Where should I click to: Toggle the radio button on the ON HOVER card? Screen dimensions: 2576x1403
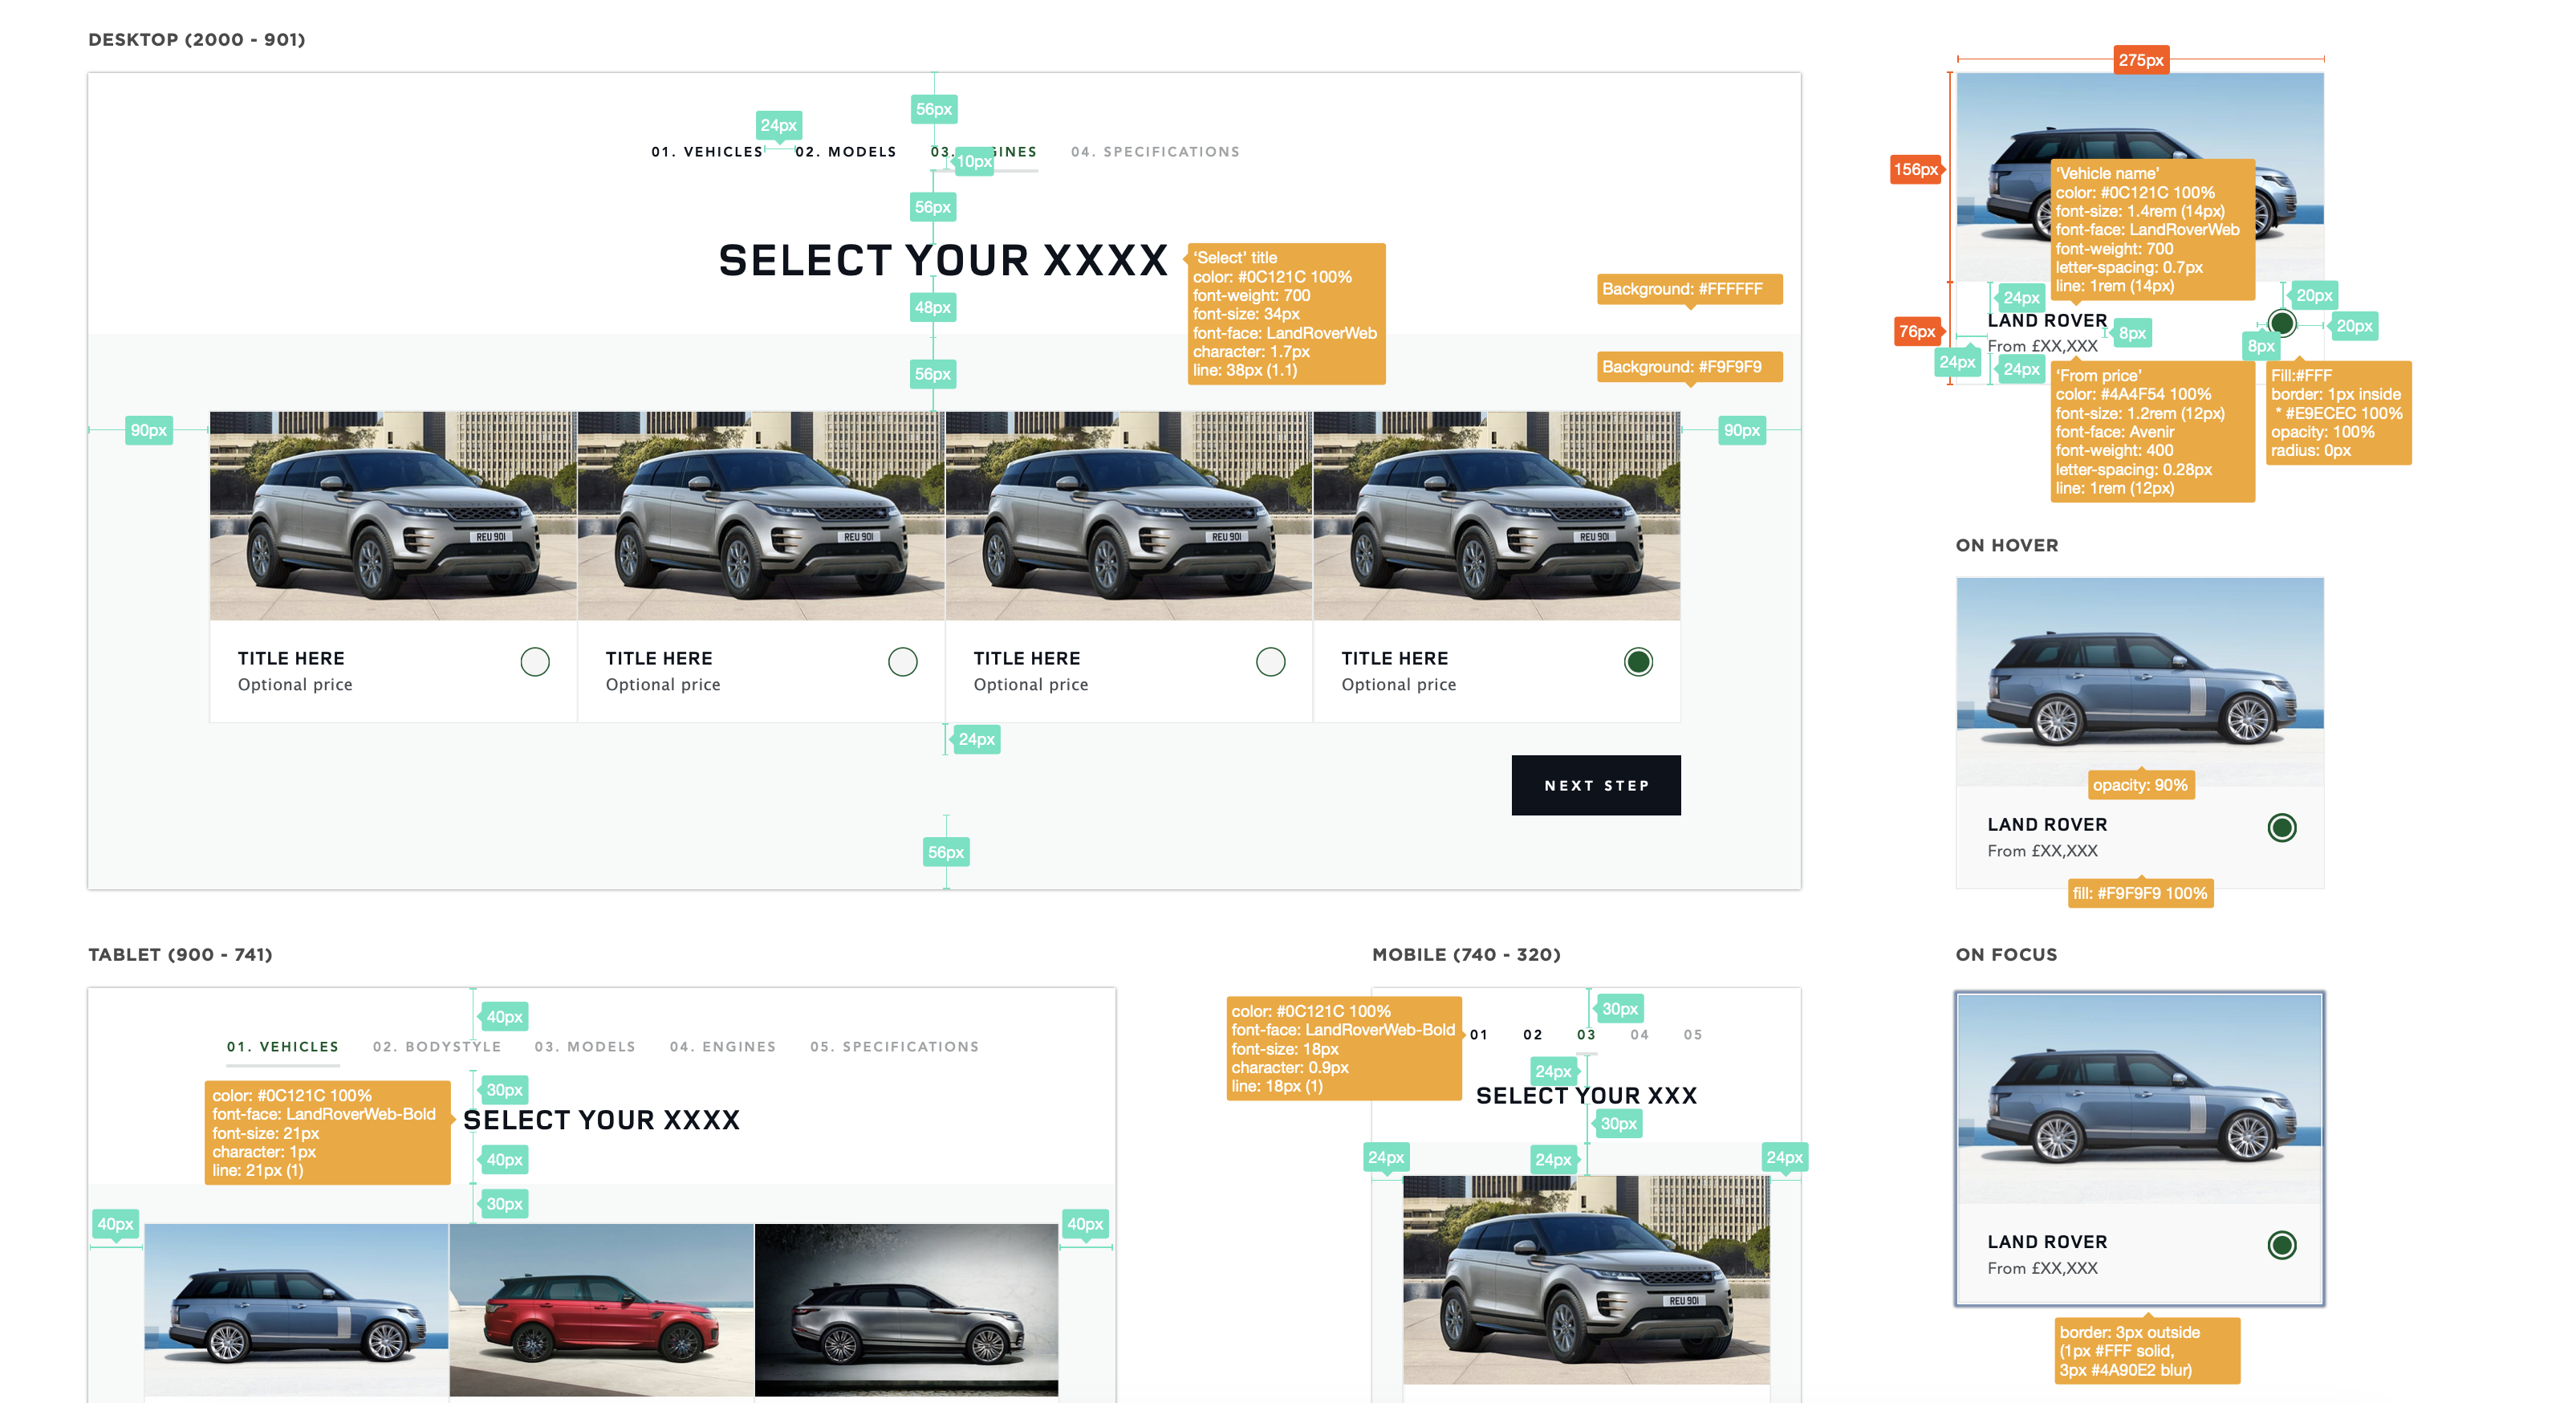(2282, 828)
